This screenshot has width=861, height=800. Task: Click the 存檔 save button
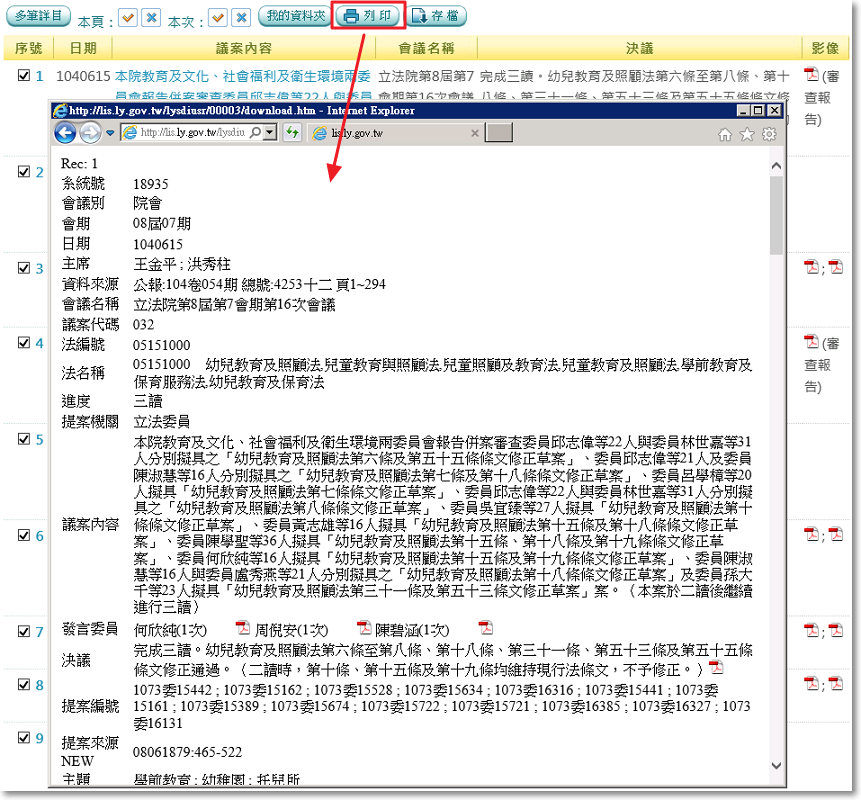[438, 16]
